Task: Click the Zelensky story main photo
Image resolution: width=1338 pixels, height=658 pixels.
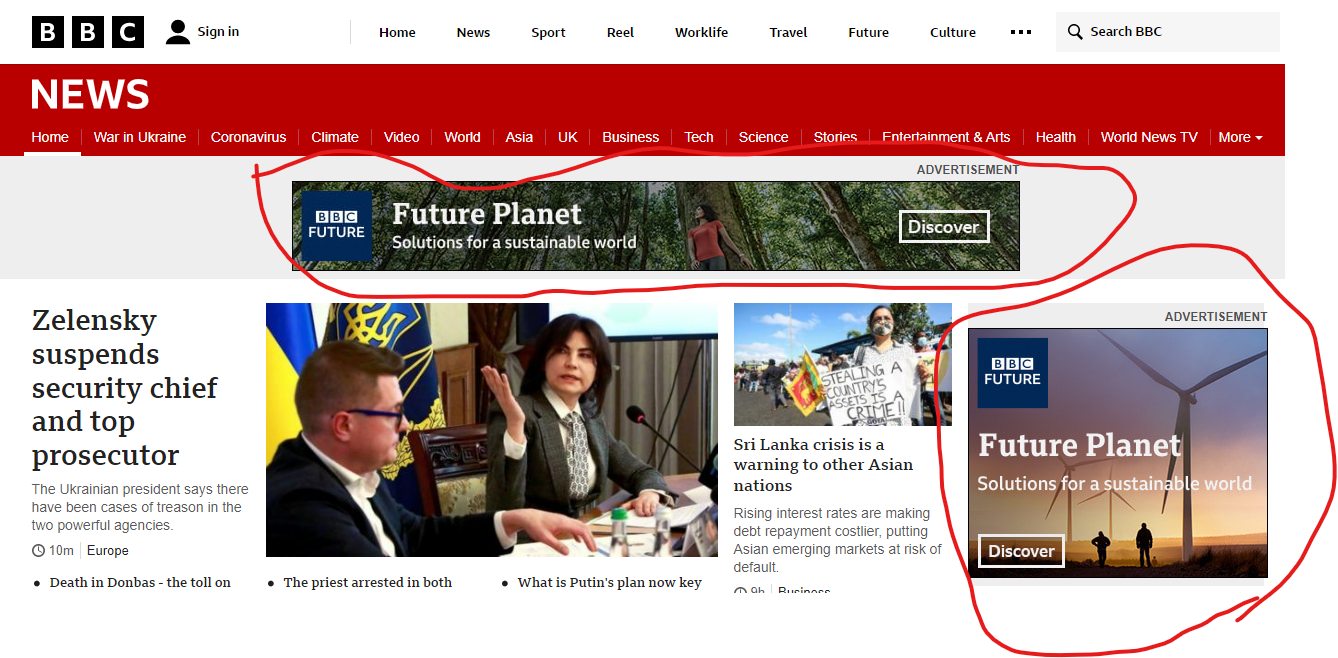Action: click(492, 430)
